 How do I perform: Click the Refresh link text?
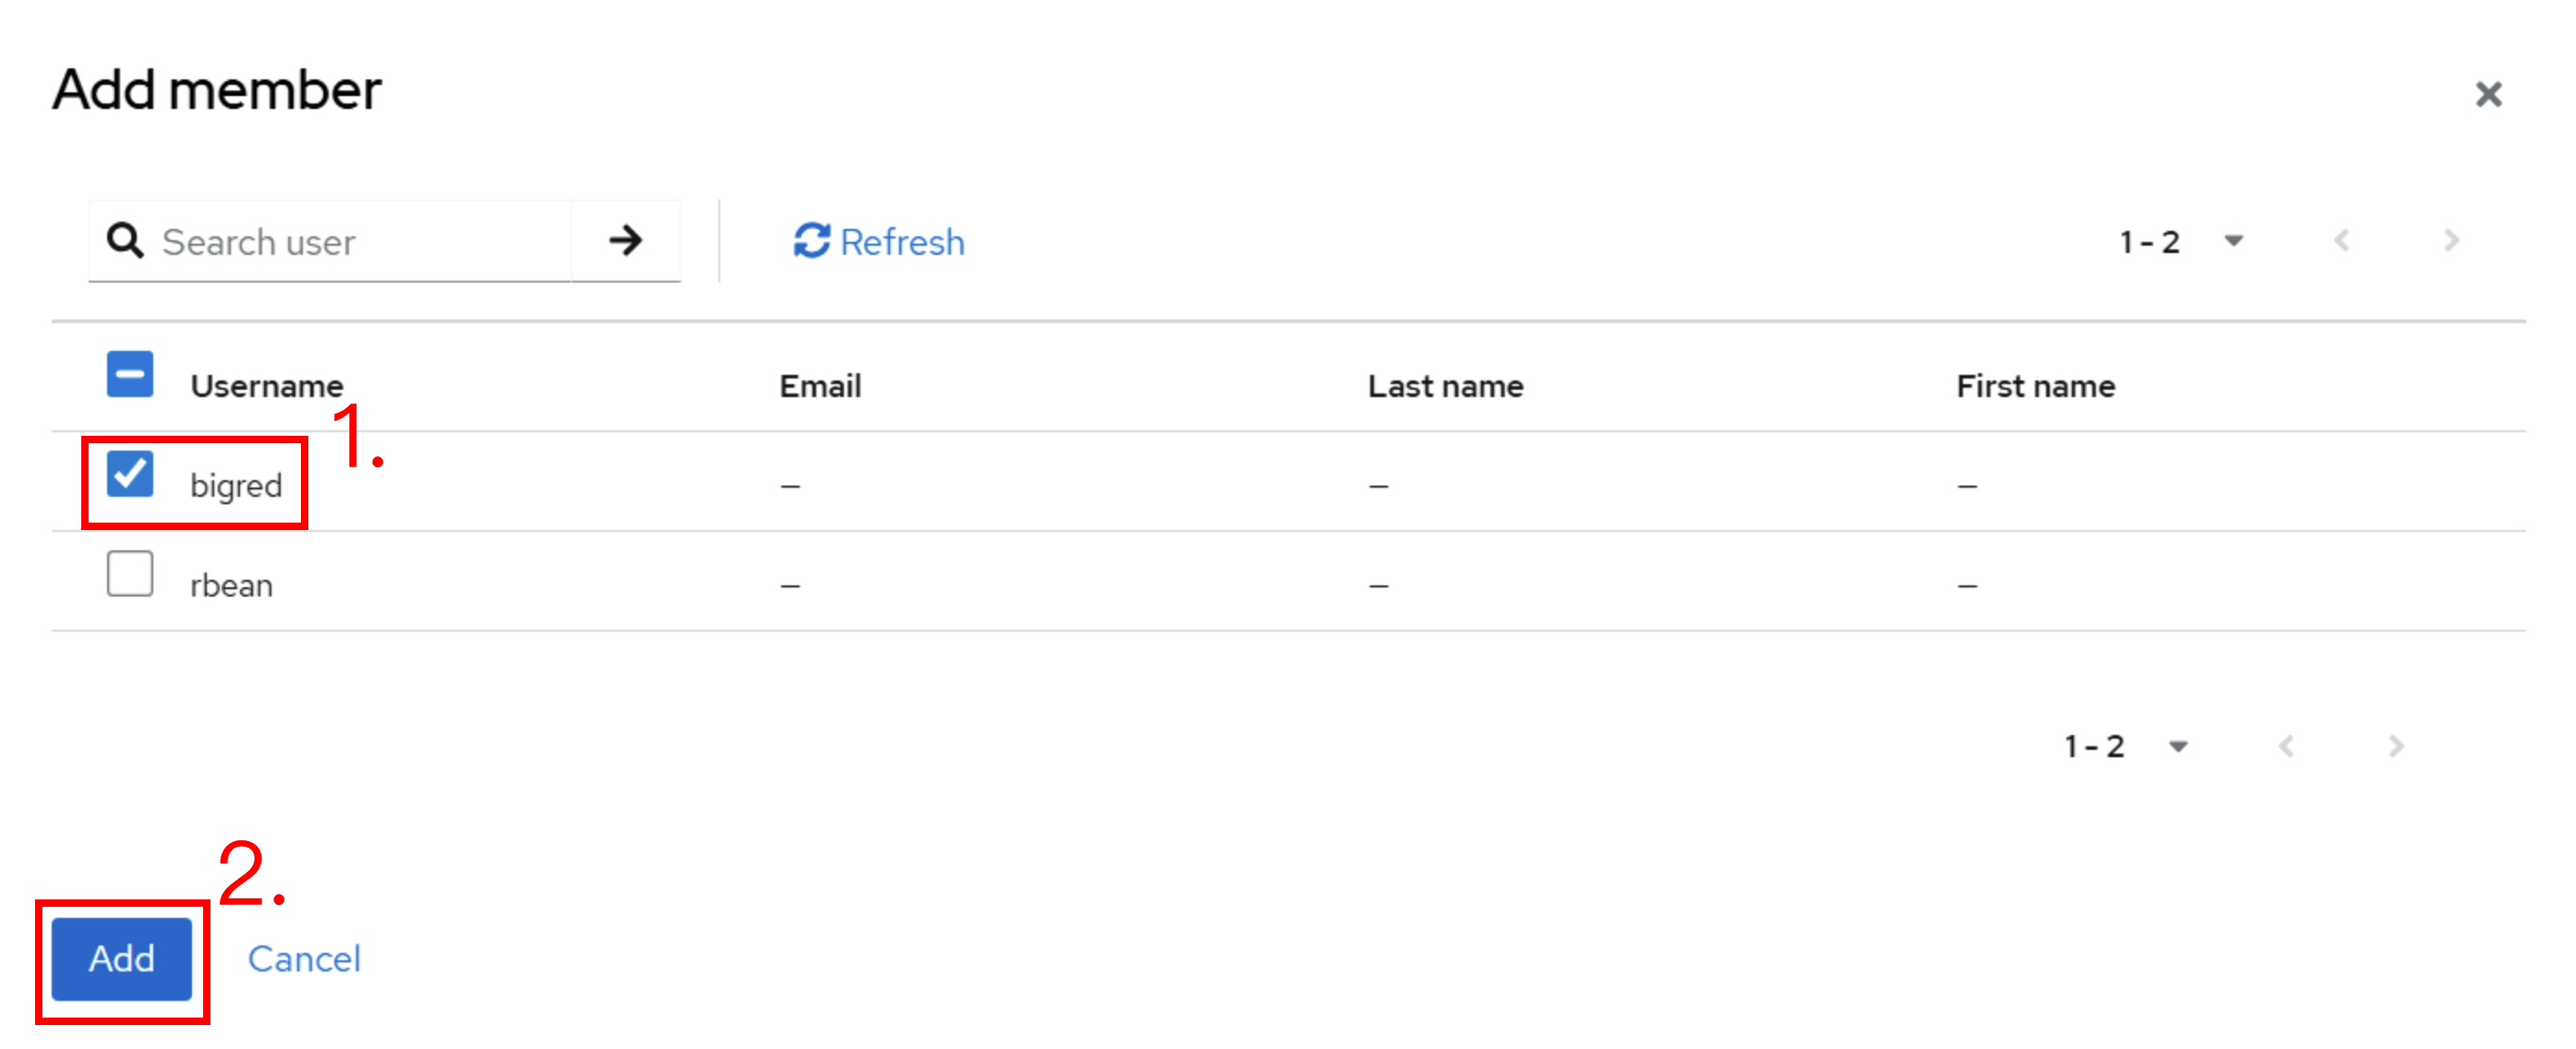coord(902,242)
